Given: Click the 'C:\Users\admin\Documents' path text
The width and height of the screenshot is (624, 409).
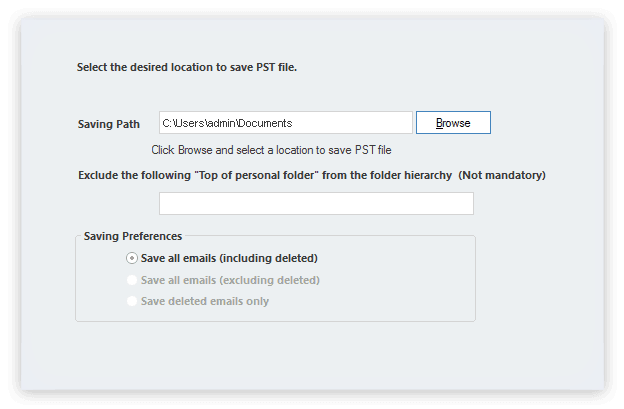Looking at the screenshot, I should click(x=227, y=123).
